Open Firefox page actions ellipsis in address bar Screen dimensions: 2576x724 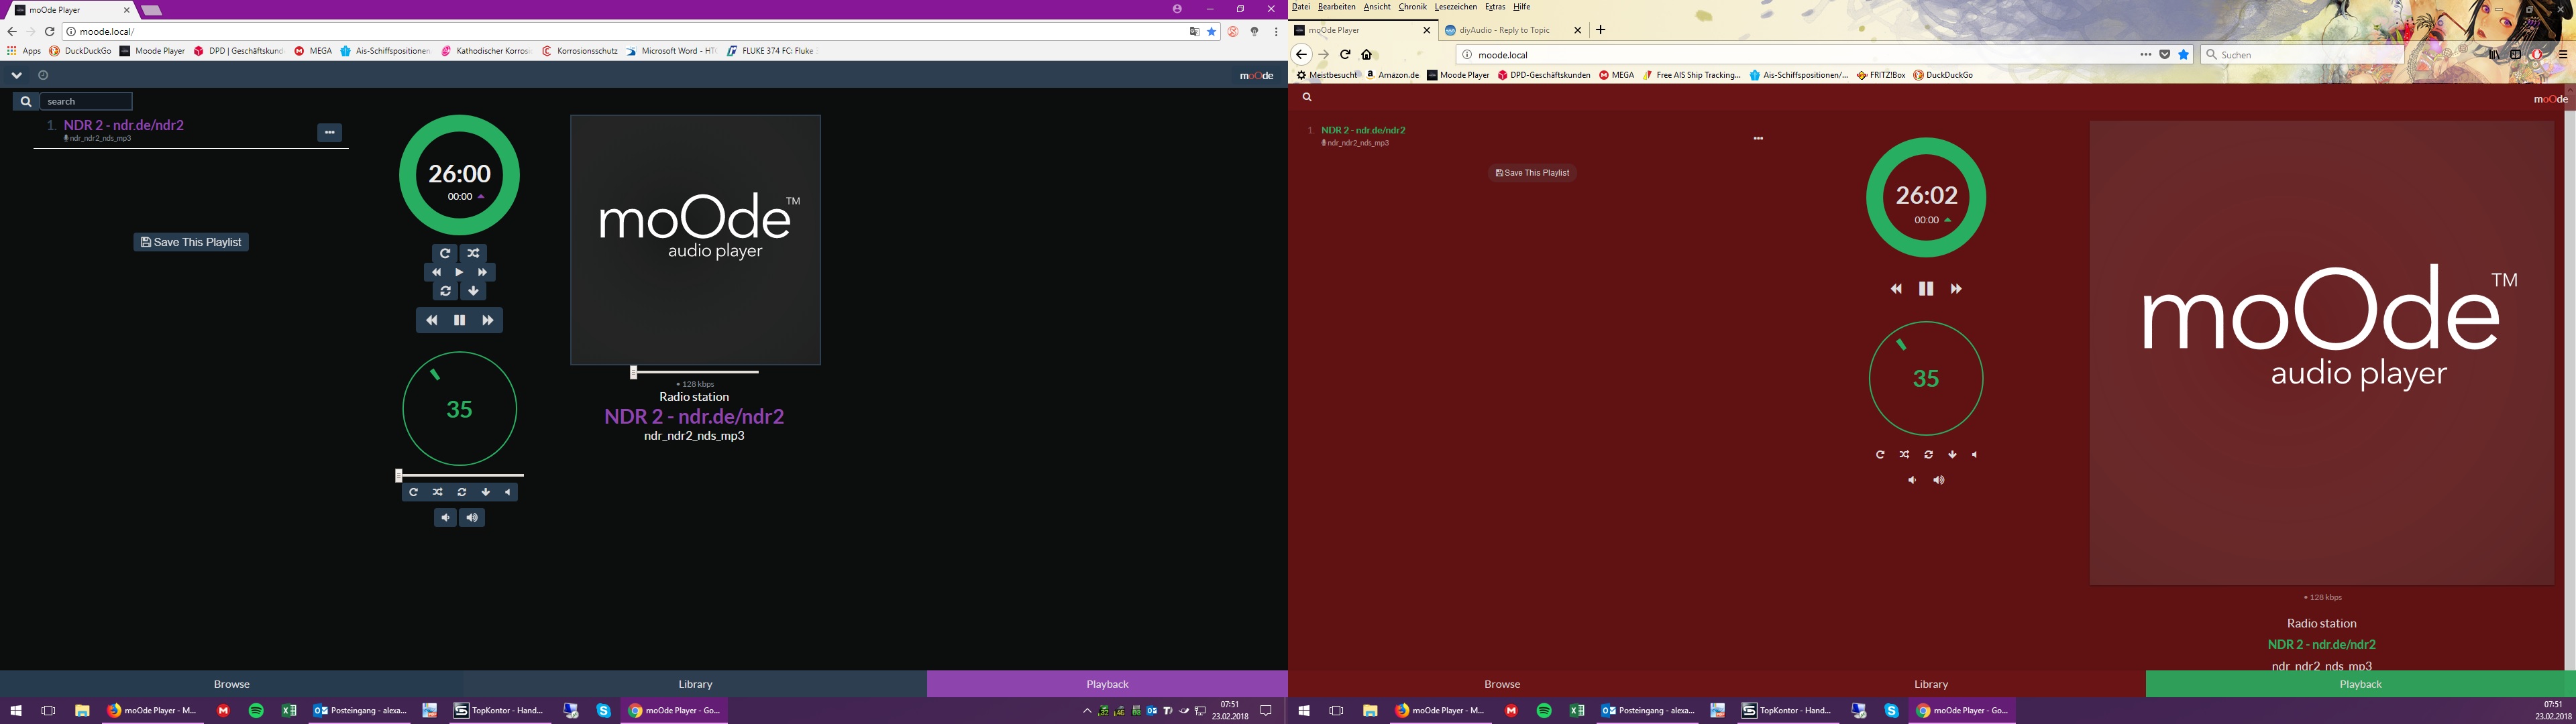tap(2145, 55)
